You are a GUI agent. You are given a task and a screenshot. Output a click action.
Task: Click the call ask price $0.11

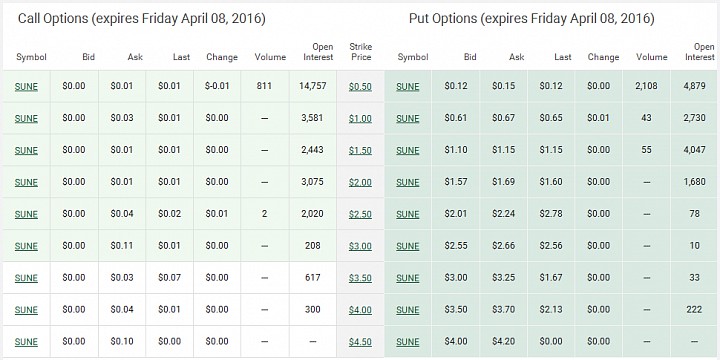pos(122,246)
